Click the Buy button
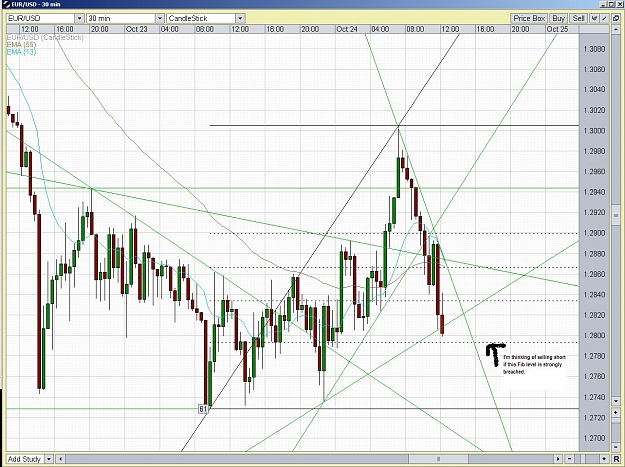The image size is (625, 467). (559, 18)
